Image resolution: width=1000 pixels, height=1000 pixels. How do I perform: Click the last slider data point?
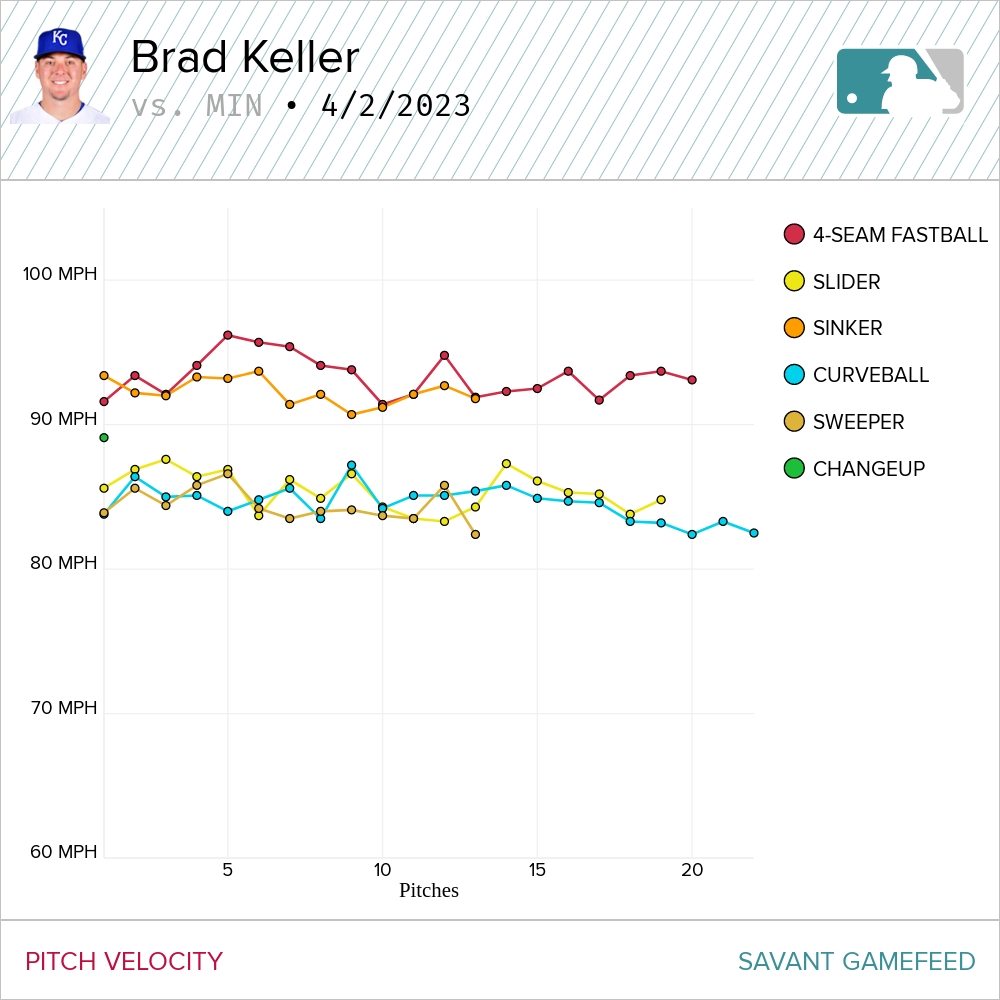[661, 500]
